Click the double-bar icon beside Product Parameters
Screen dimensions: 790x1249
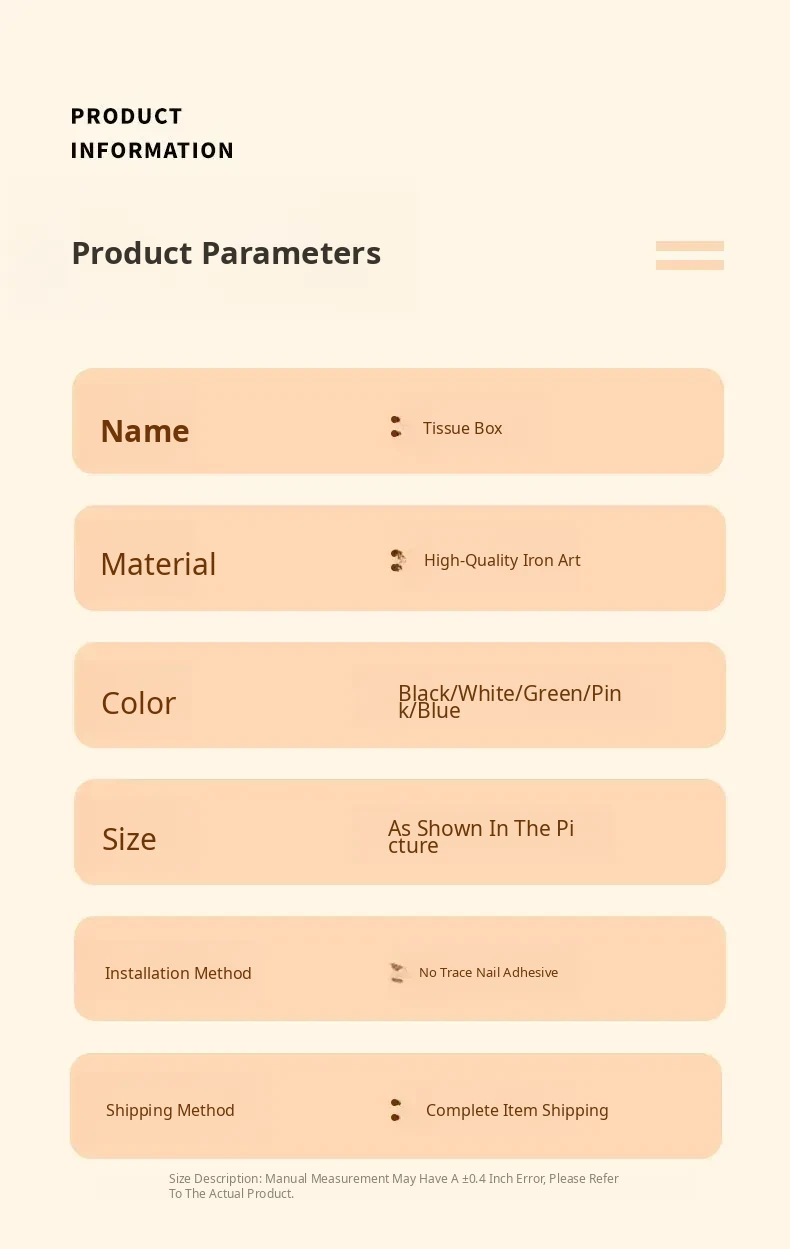click(x=689, y=255)
